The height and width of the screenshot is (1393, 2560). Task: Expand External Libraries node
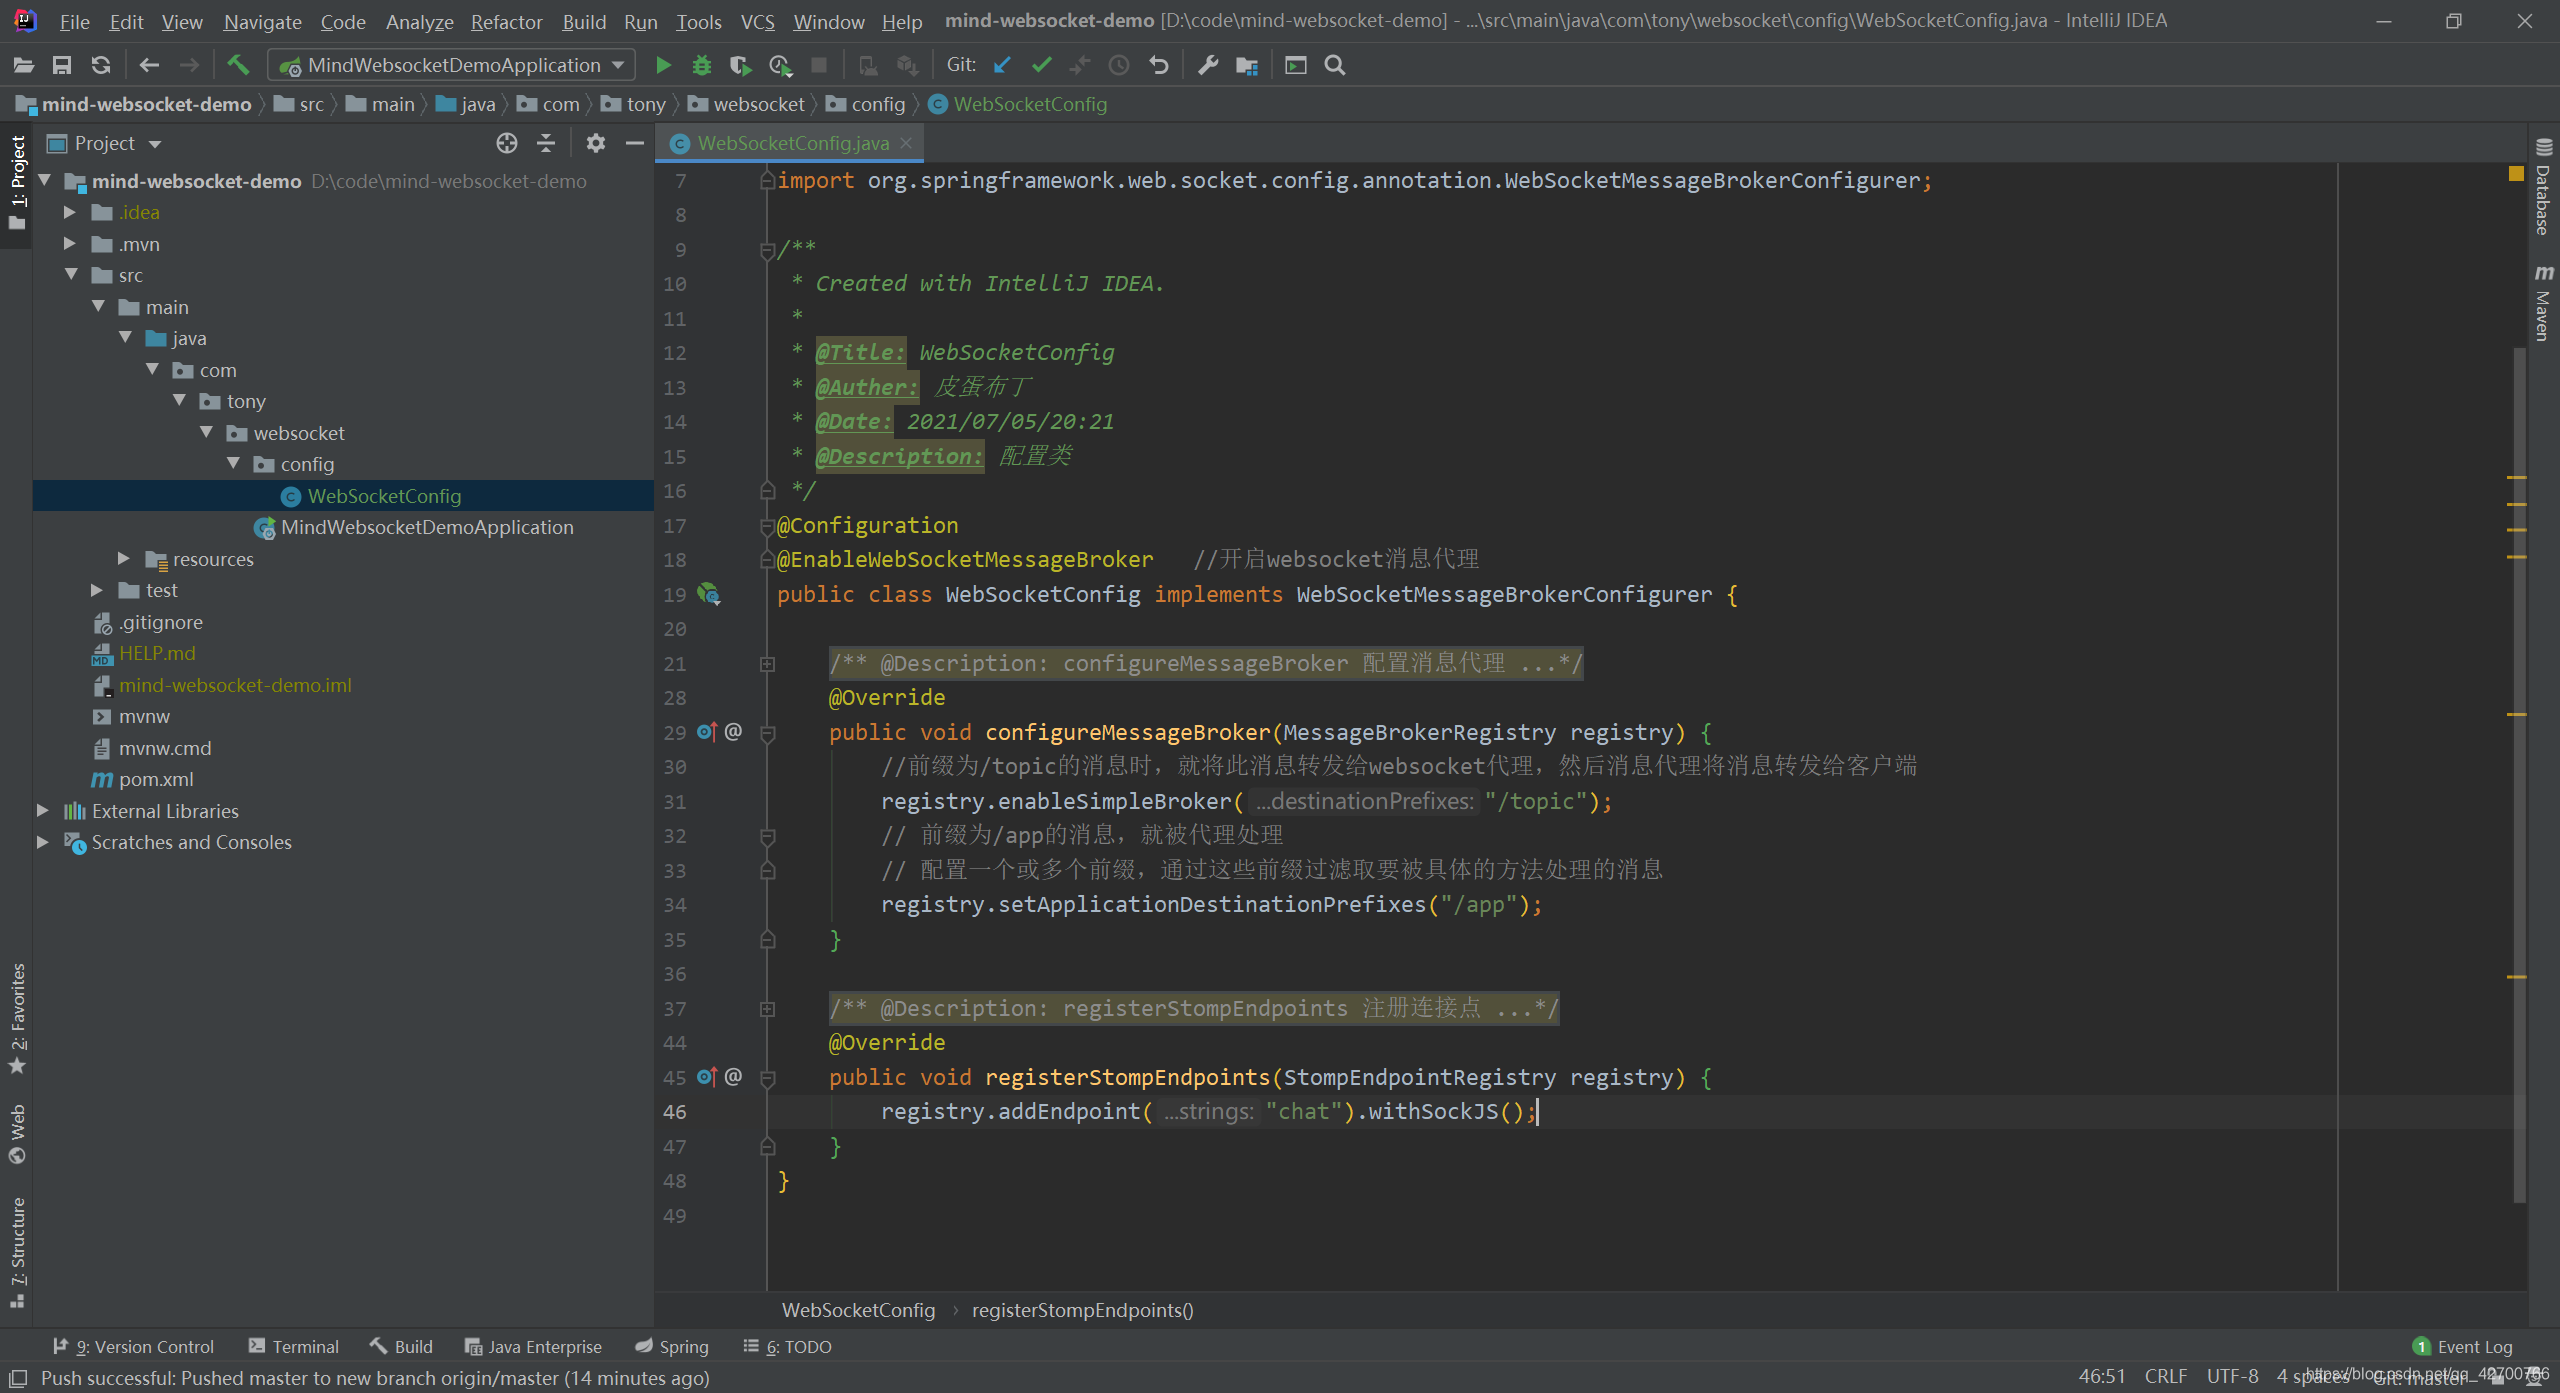tap(43, 811)
